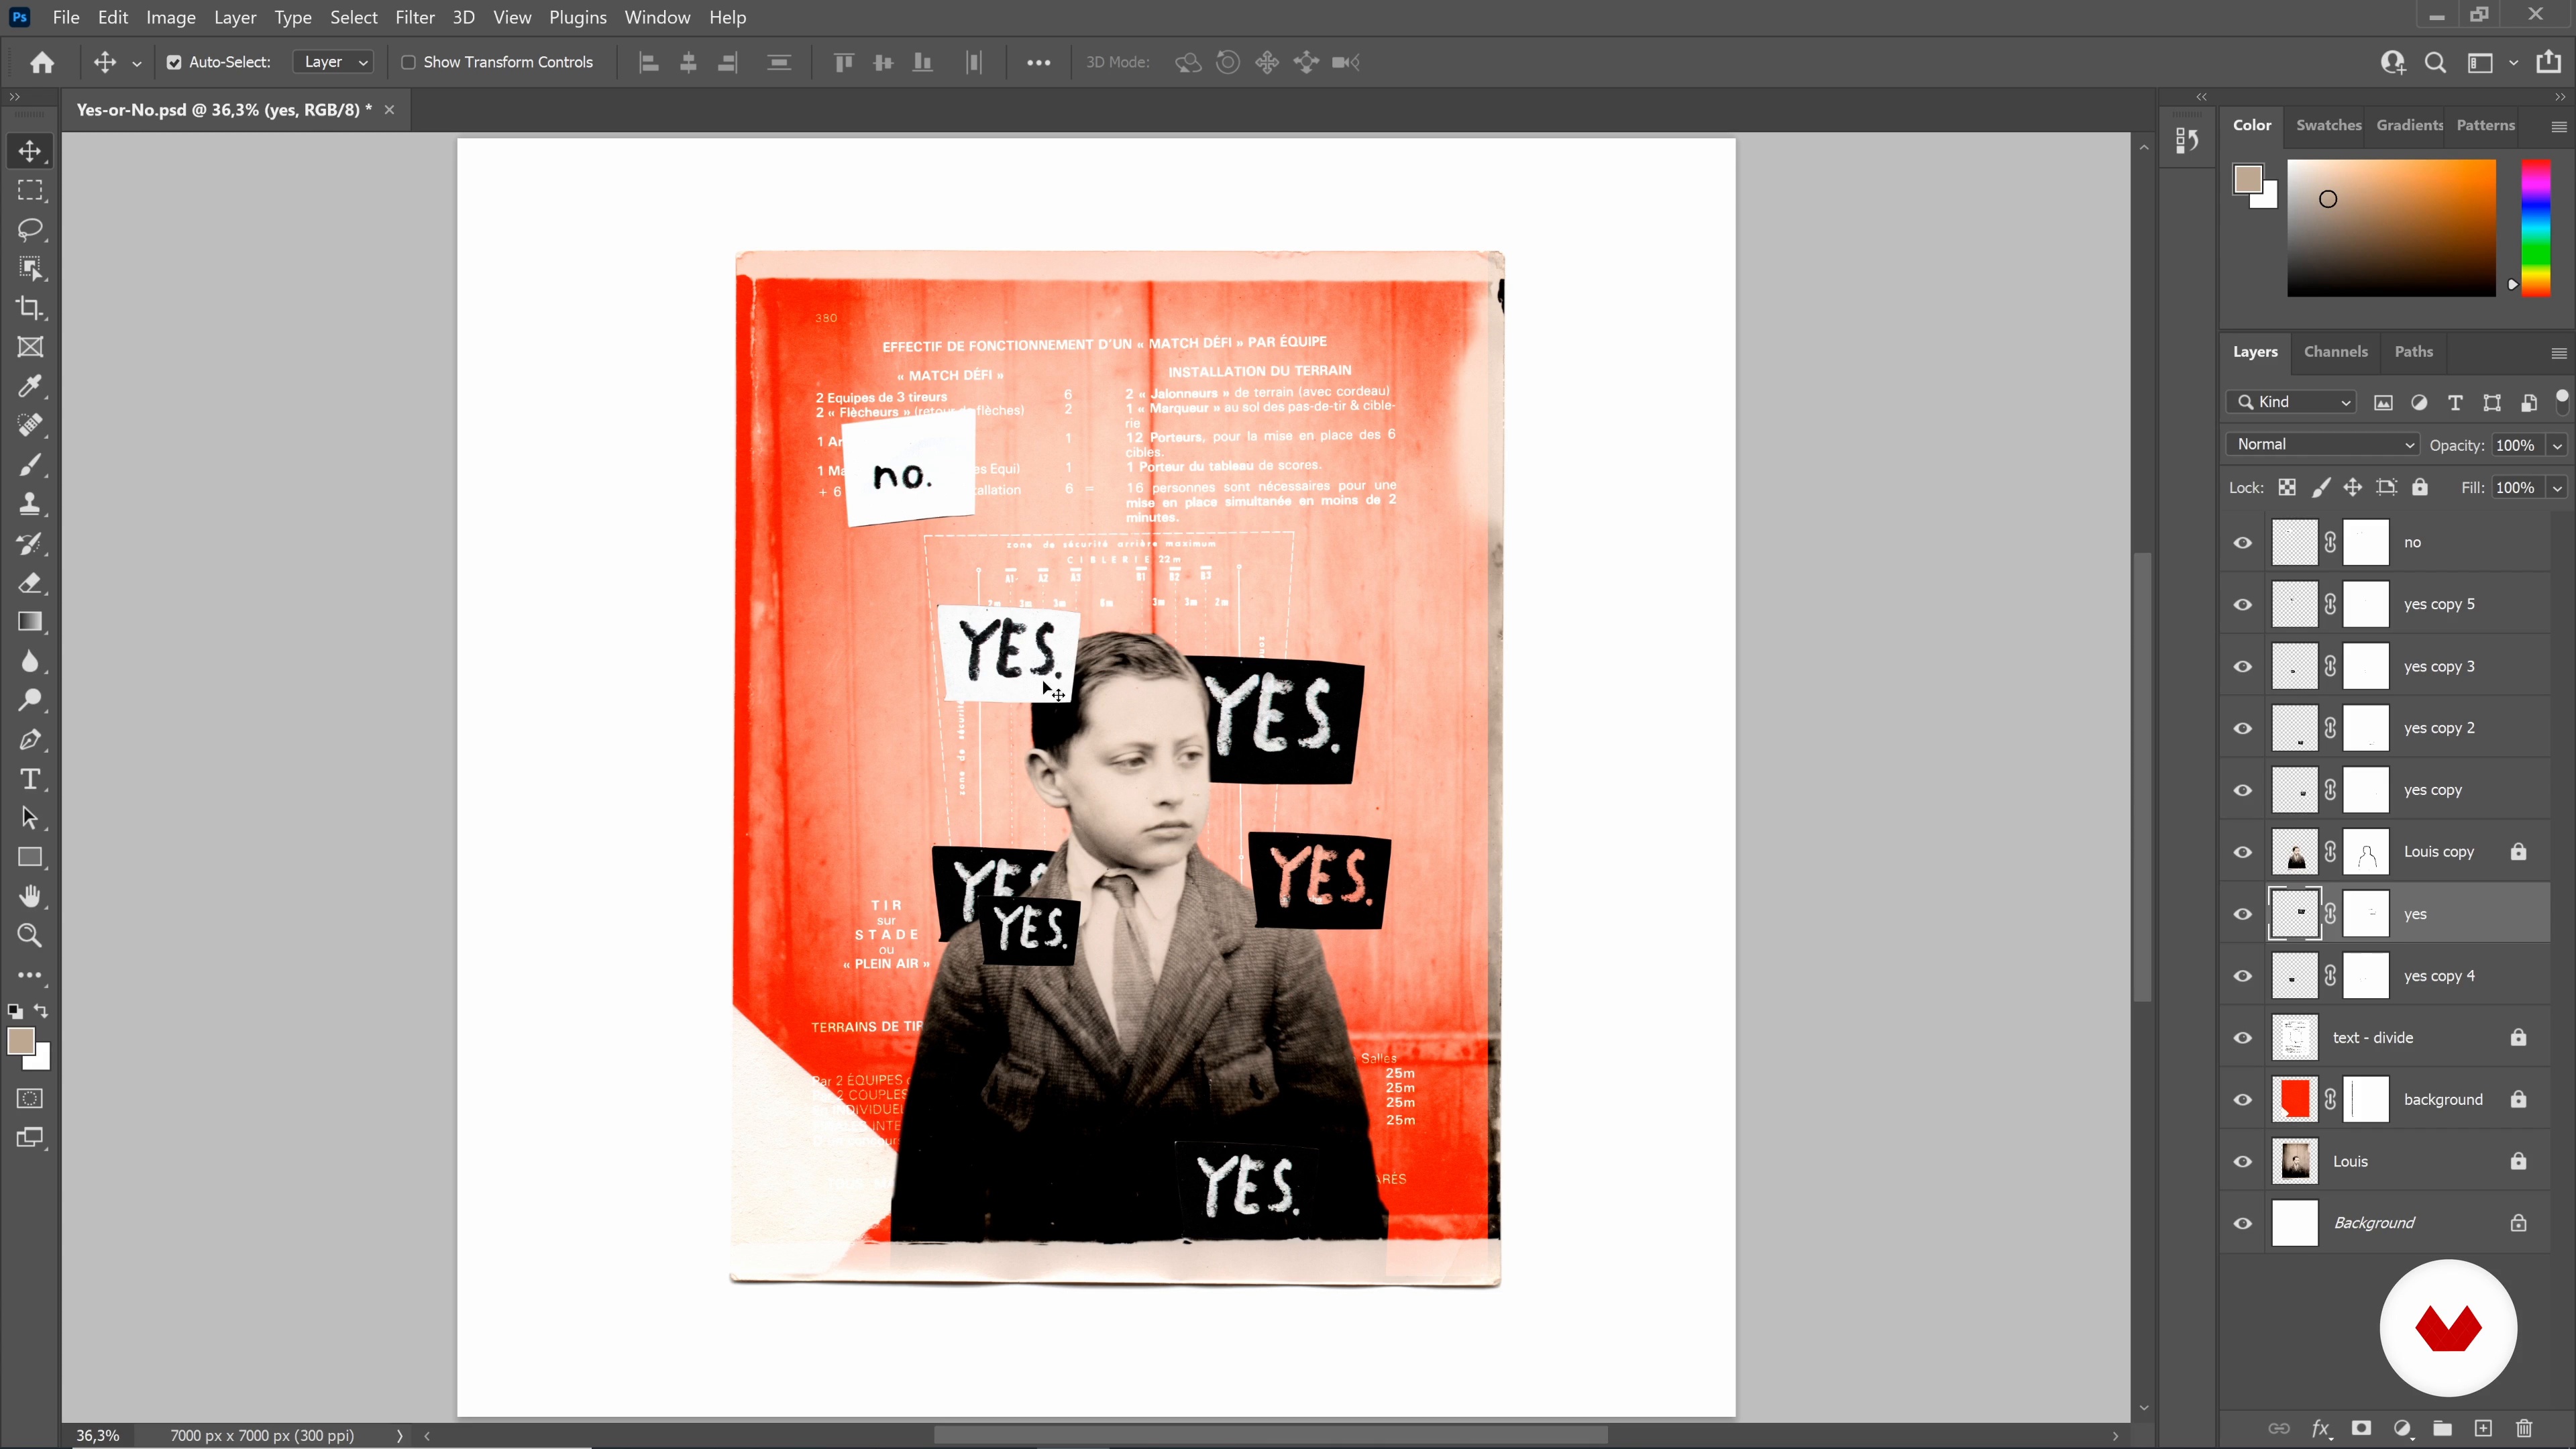Hide the 'yes copy 5' layer
This screenshot has height=1449, width=2576.
tap(2243, 605)
